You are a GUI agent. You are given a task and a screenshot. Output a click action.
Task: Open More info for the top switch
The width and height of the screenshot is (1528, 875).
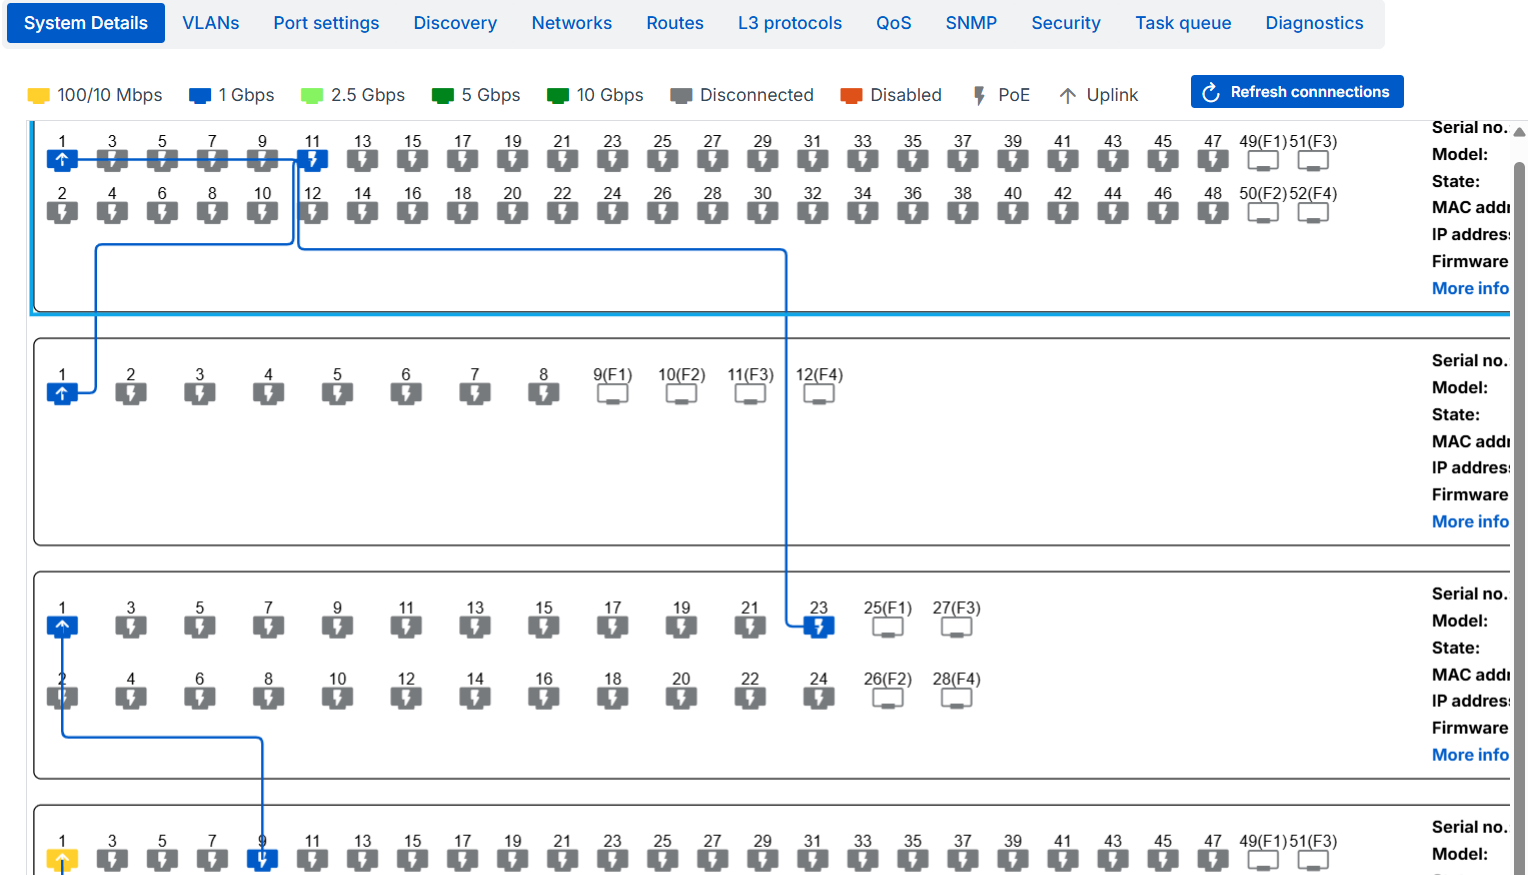pos(1469,288)
